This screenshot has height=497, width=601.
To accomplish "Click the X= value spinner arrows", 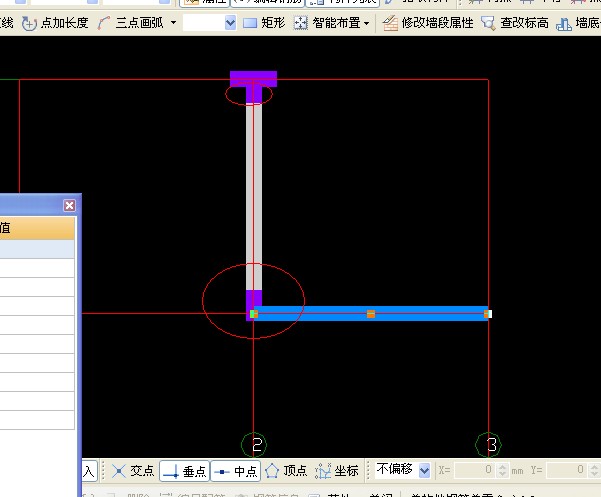I will (502, 470).
